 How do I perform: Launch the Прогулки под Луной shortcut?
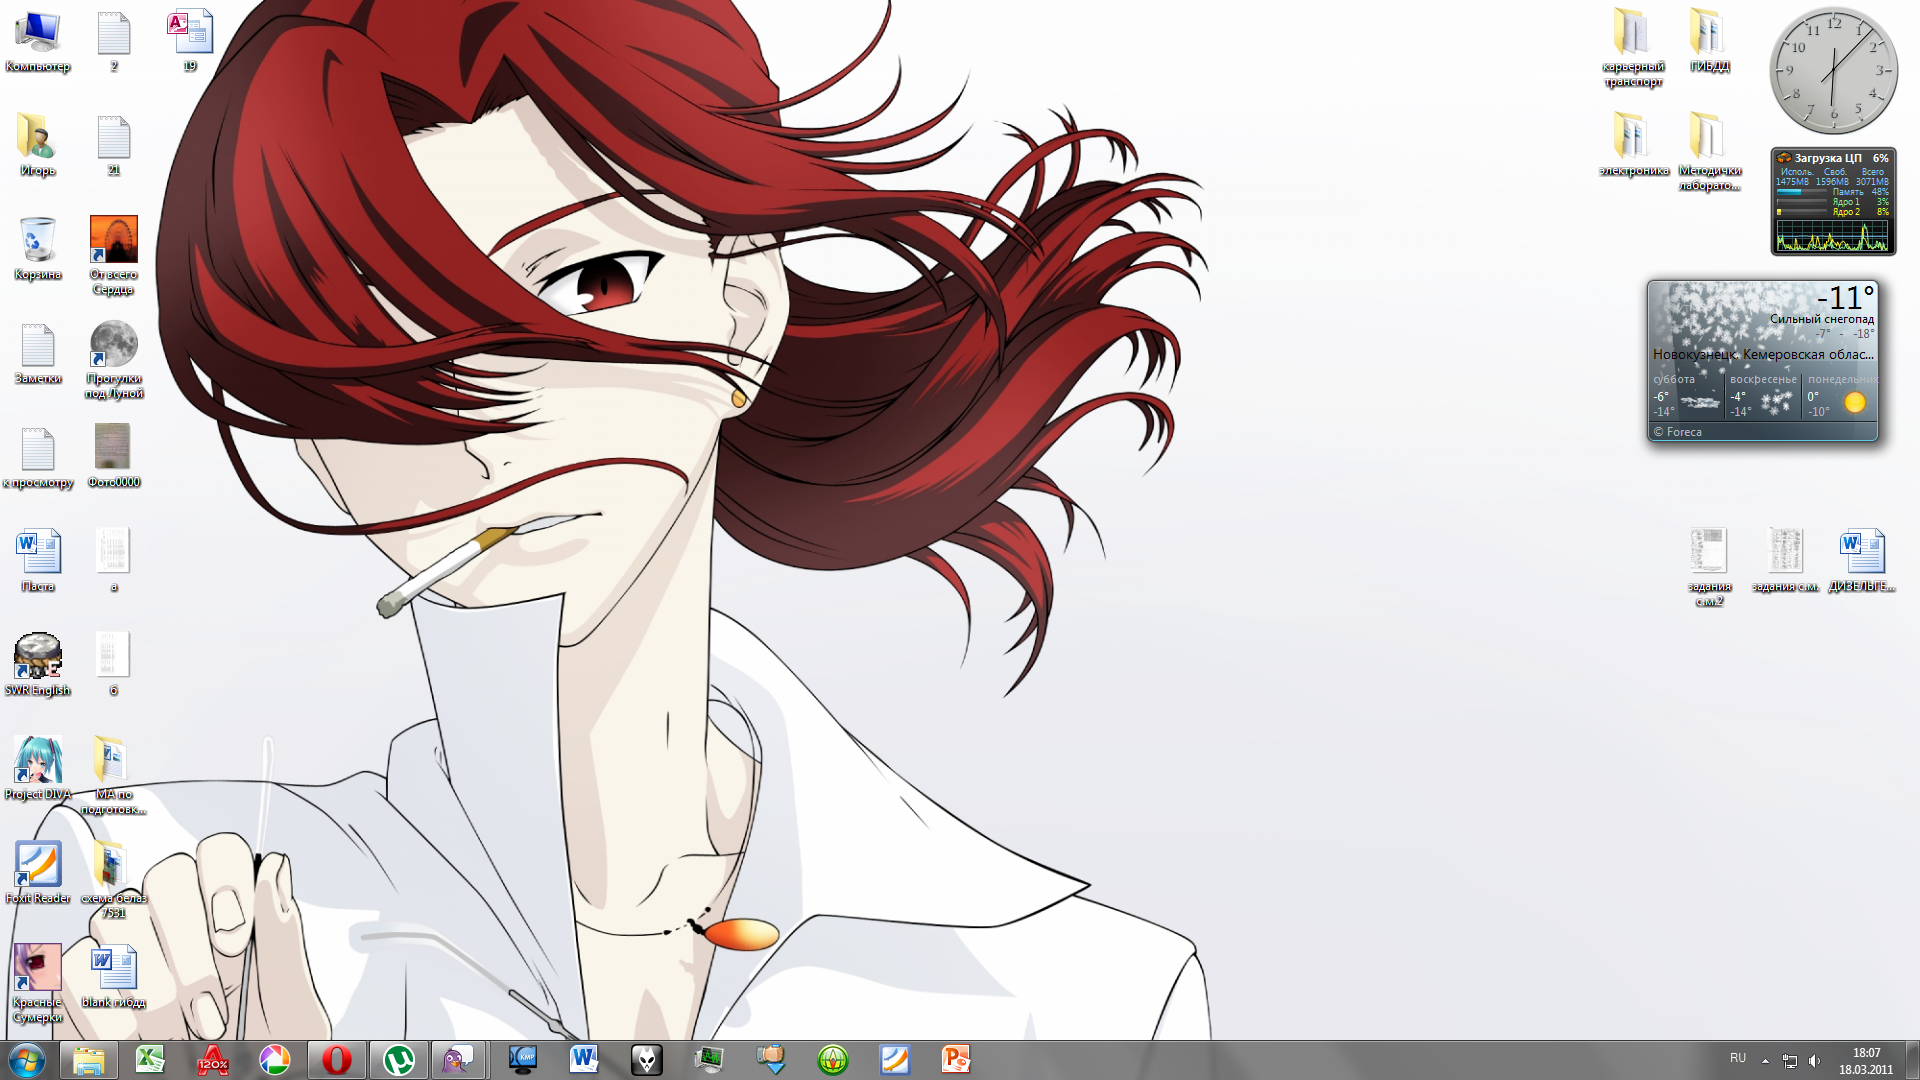114,359
